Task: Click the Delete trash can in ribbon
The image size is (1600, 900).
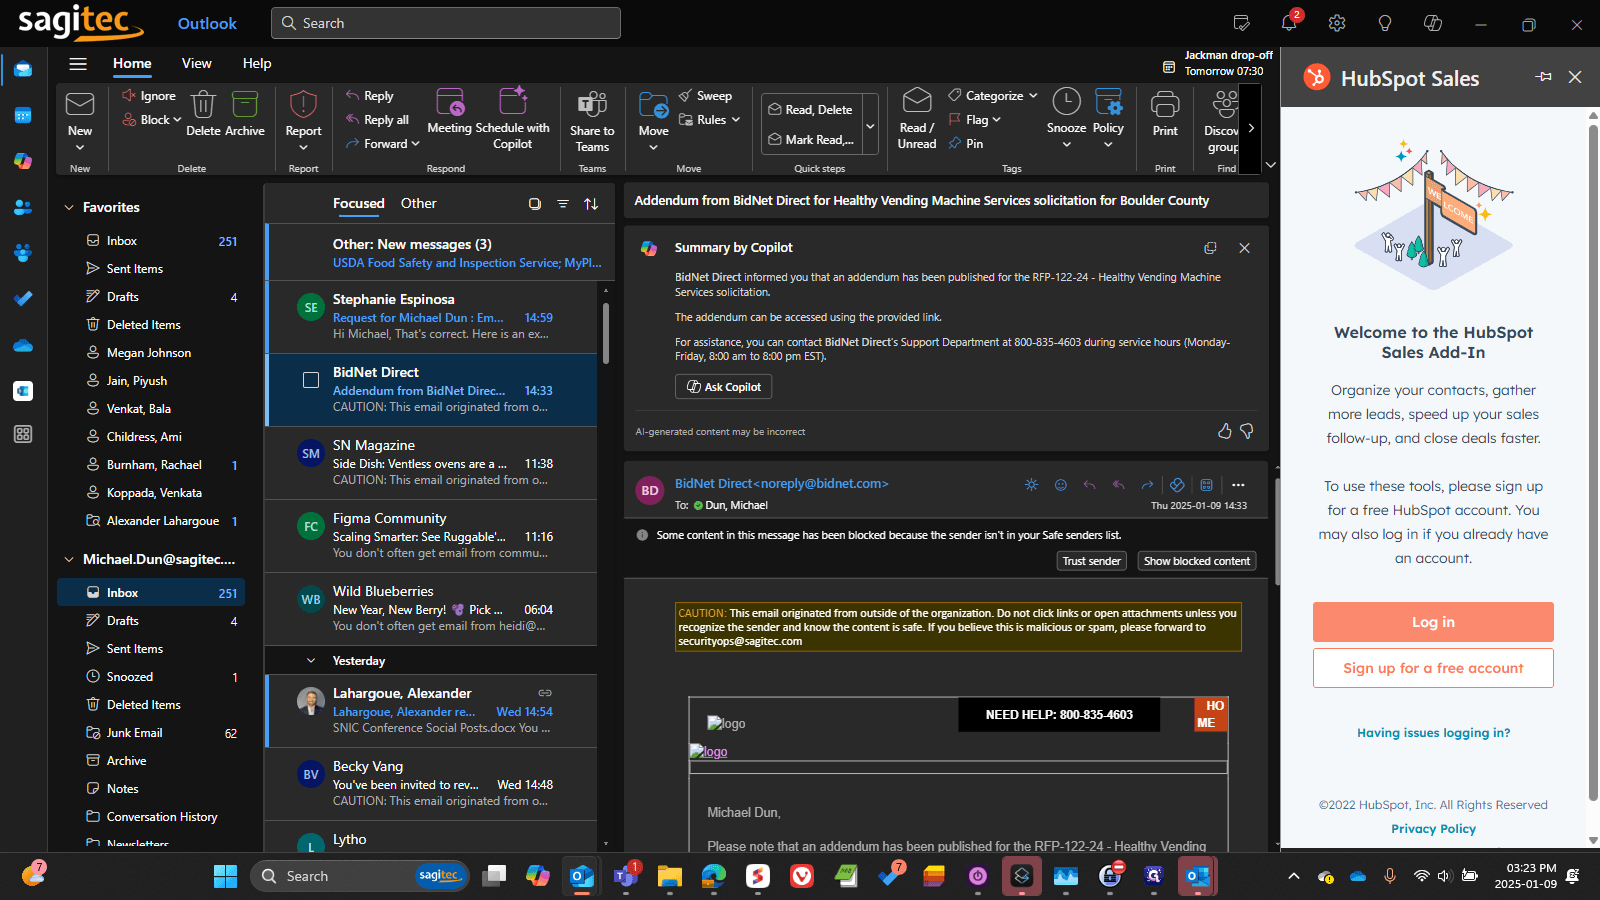Action: pos(203,114)
